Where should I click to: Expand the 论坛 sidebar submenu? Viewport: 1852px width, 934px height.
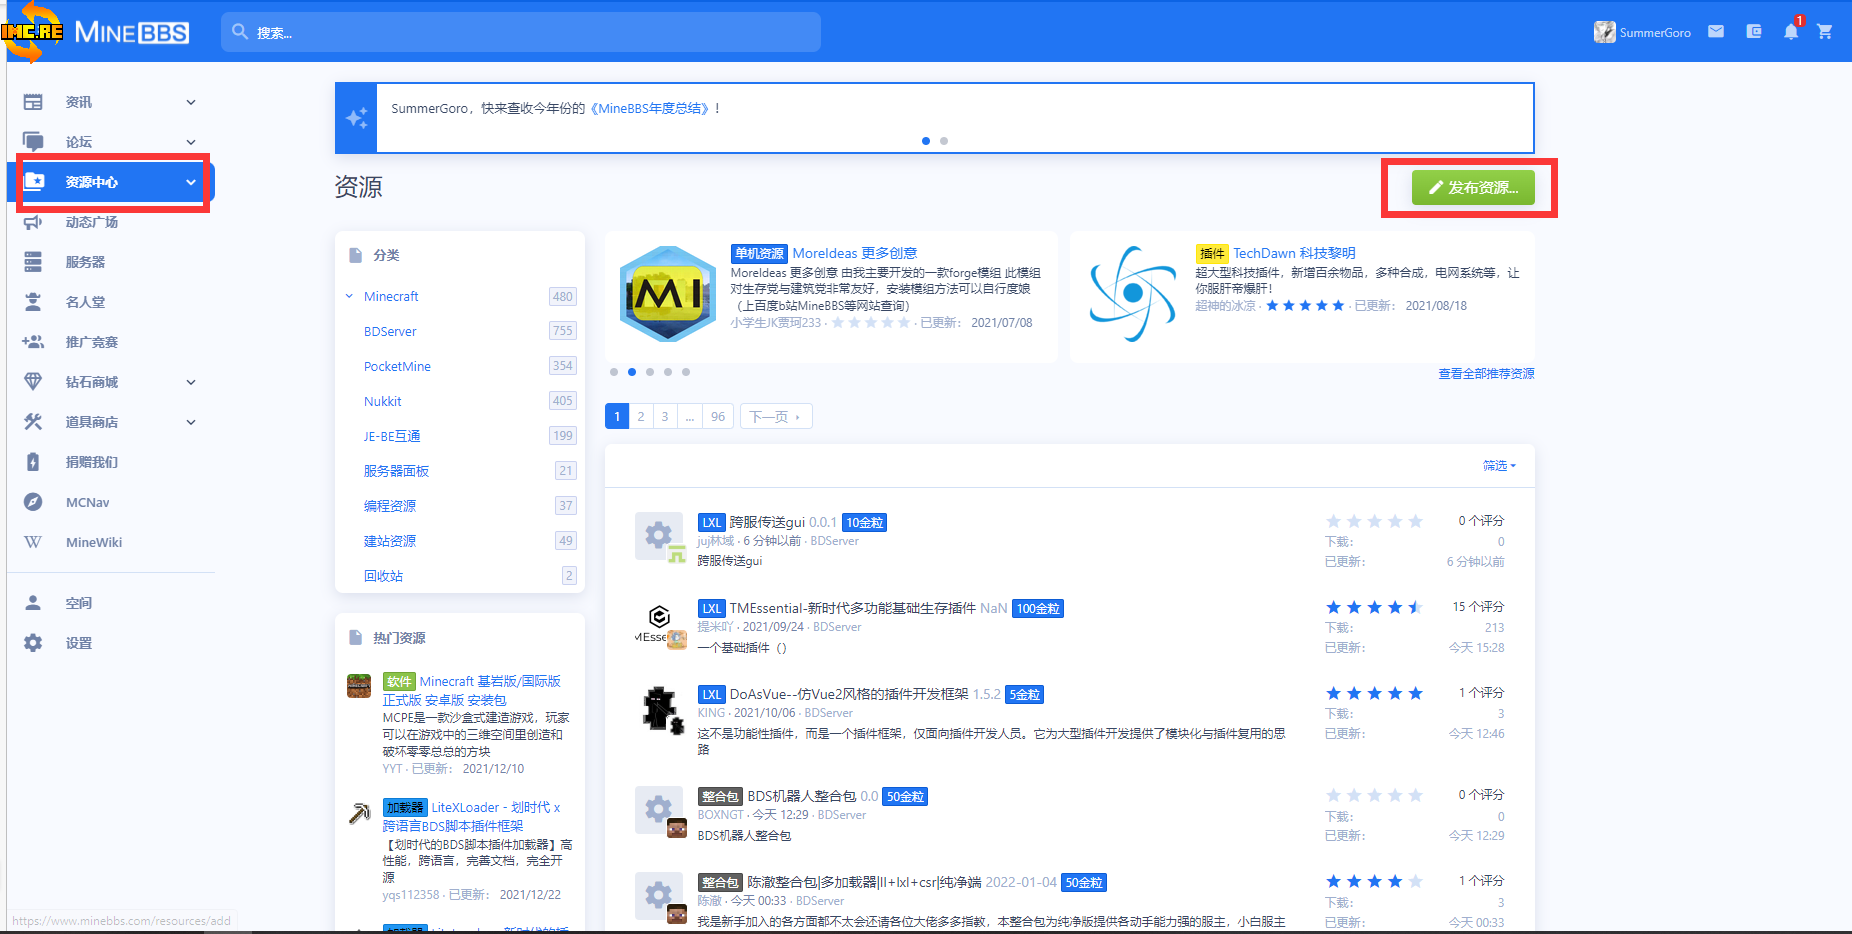191,142
